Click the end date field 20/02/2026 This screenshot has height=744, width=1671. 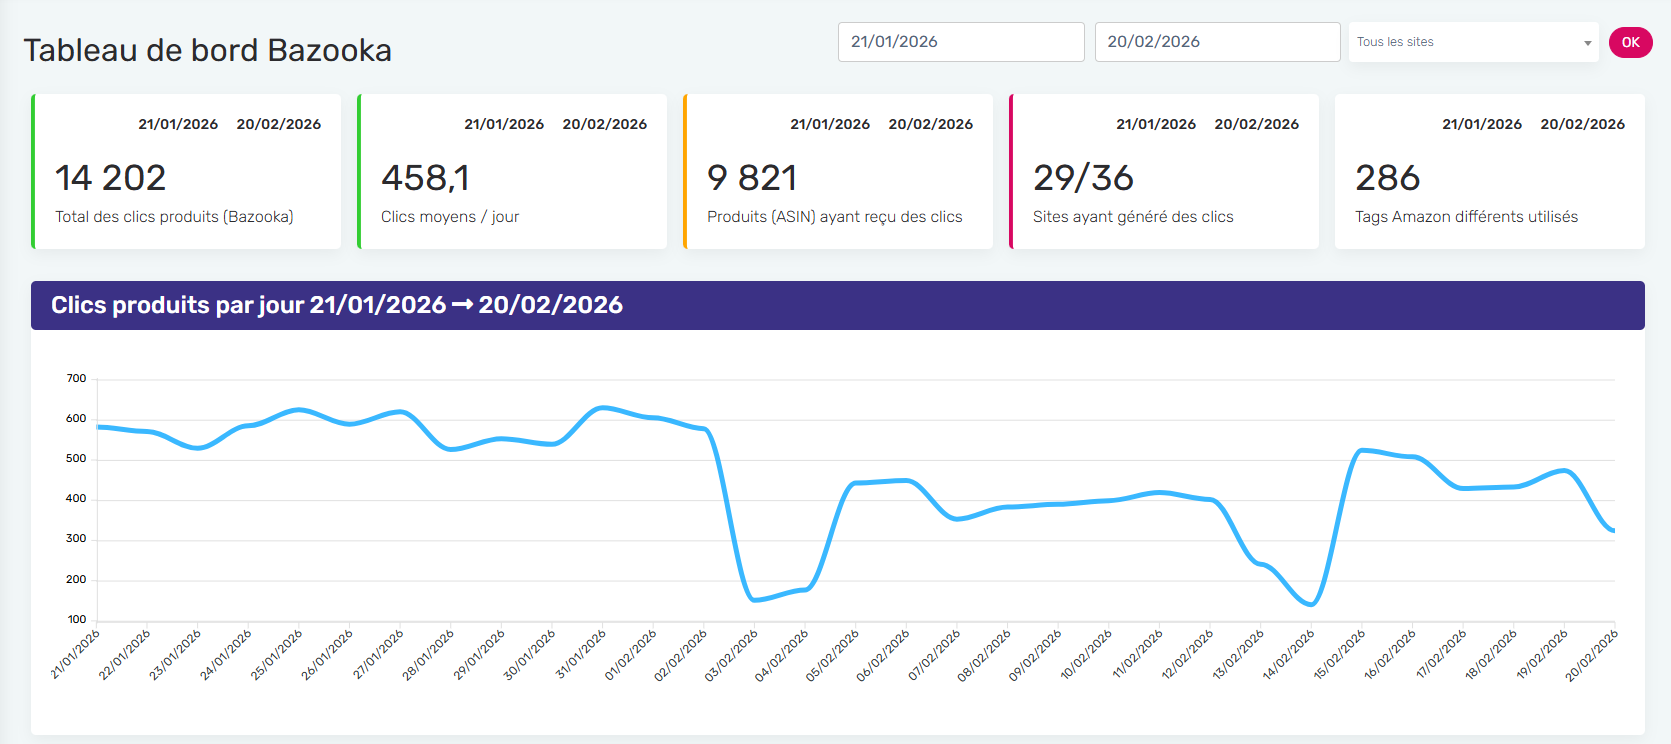1216,42
